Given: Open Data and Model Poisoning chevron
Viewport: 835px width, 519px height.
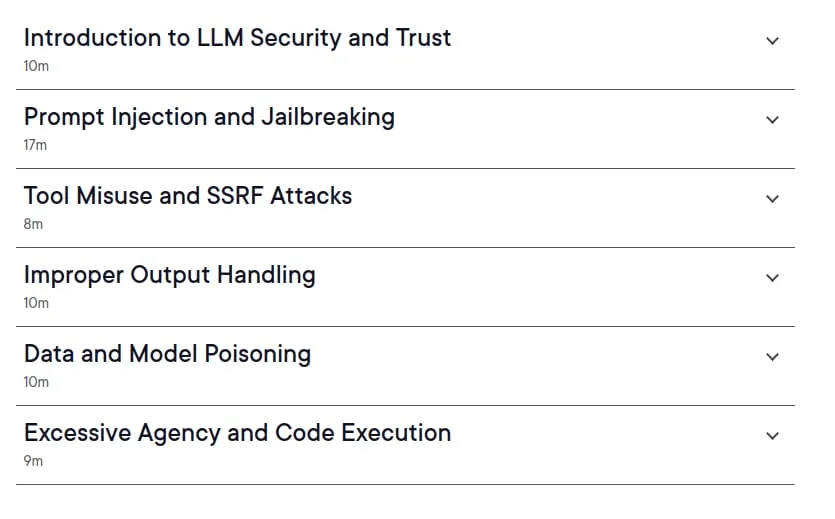Looking at the screenshot, I should click(x=772, y=357).
